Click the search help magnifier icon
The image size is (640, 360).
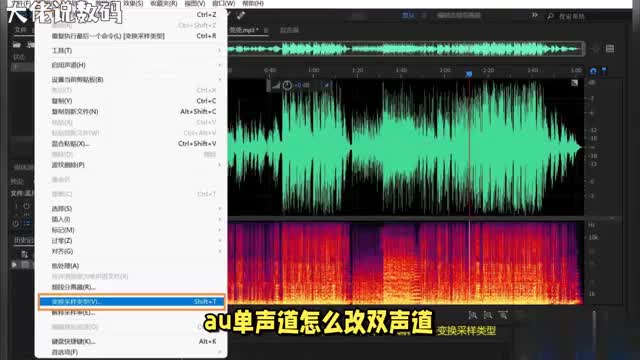tap(550, 16)
